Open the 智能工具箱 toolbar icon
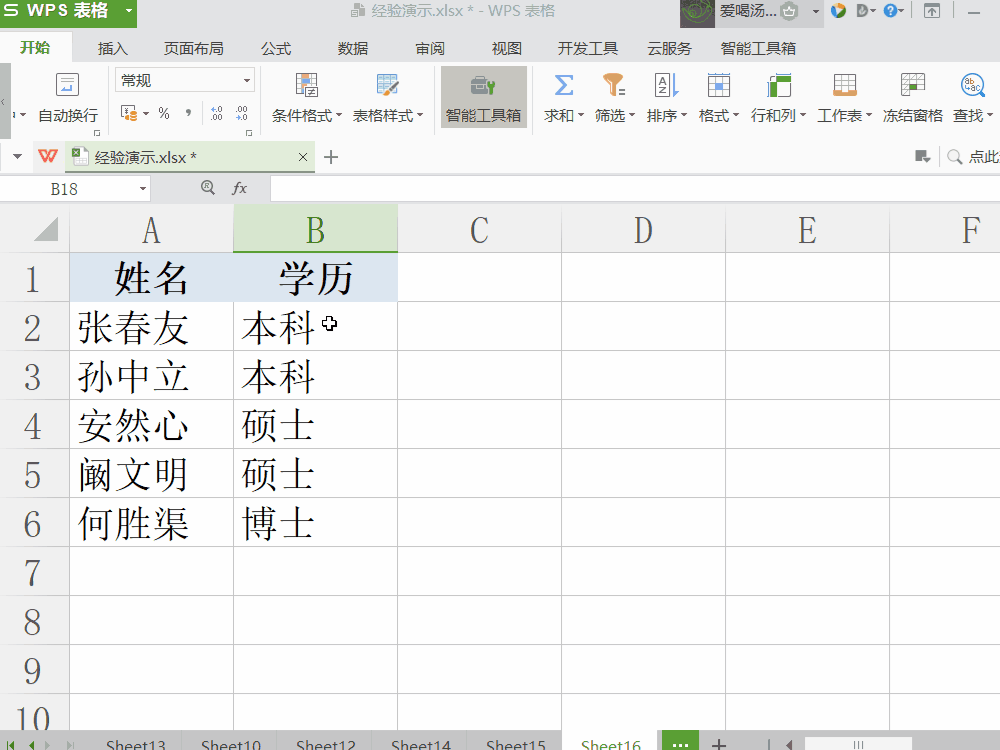The image size is (1000, 750). click(x=483, y=97)
